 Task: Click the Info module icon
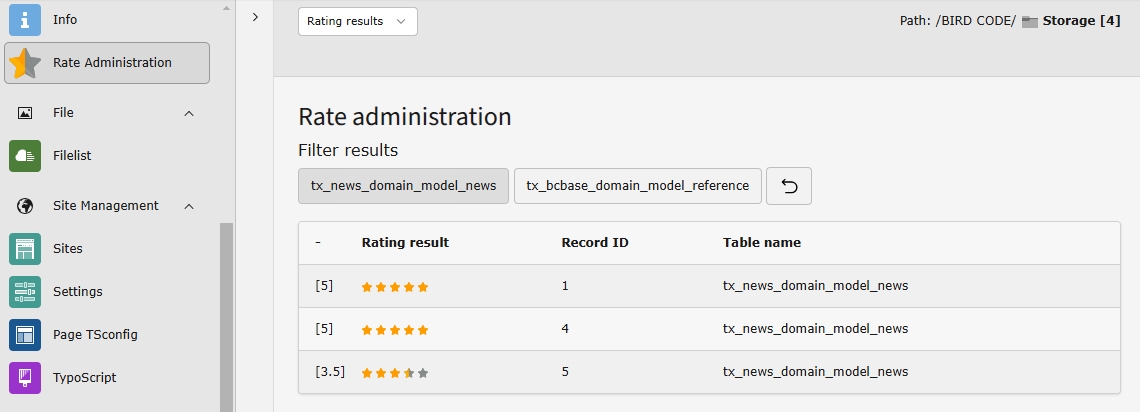(x=25, y=19)
